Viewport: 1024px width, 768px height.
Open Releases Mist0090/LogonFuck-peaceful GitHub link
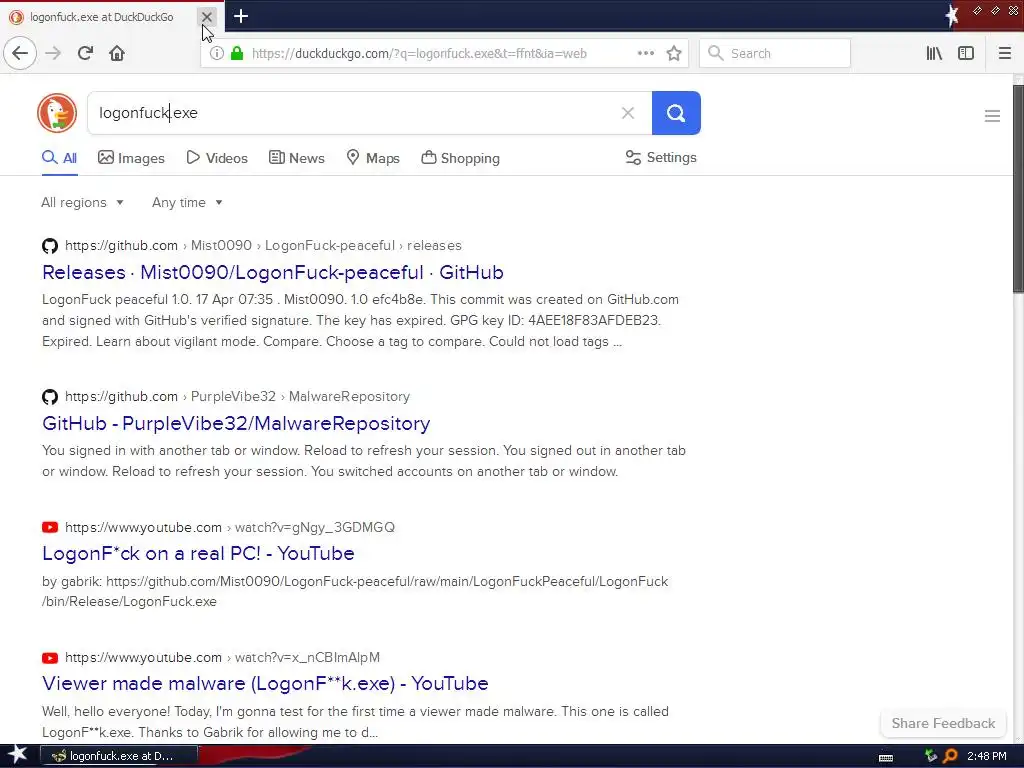click(x=273, y=272)
